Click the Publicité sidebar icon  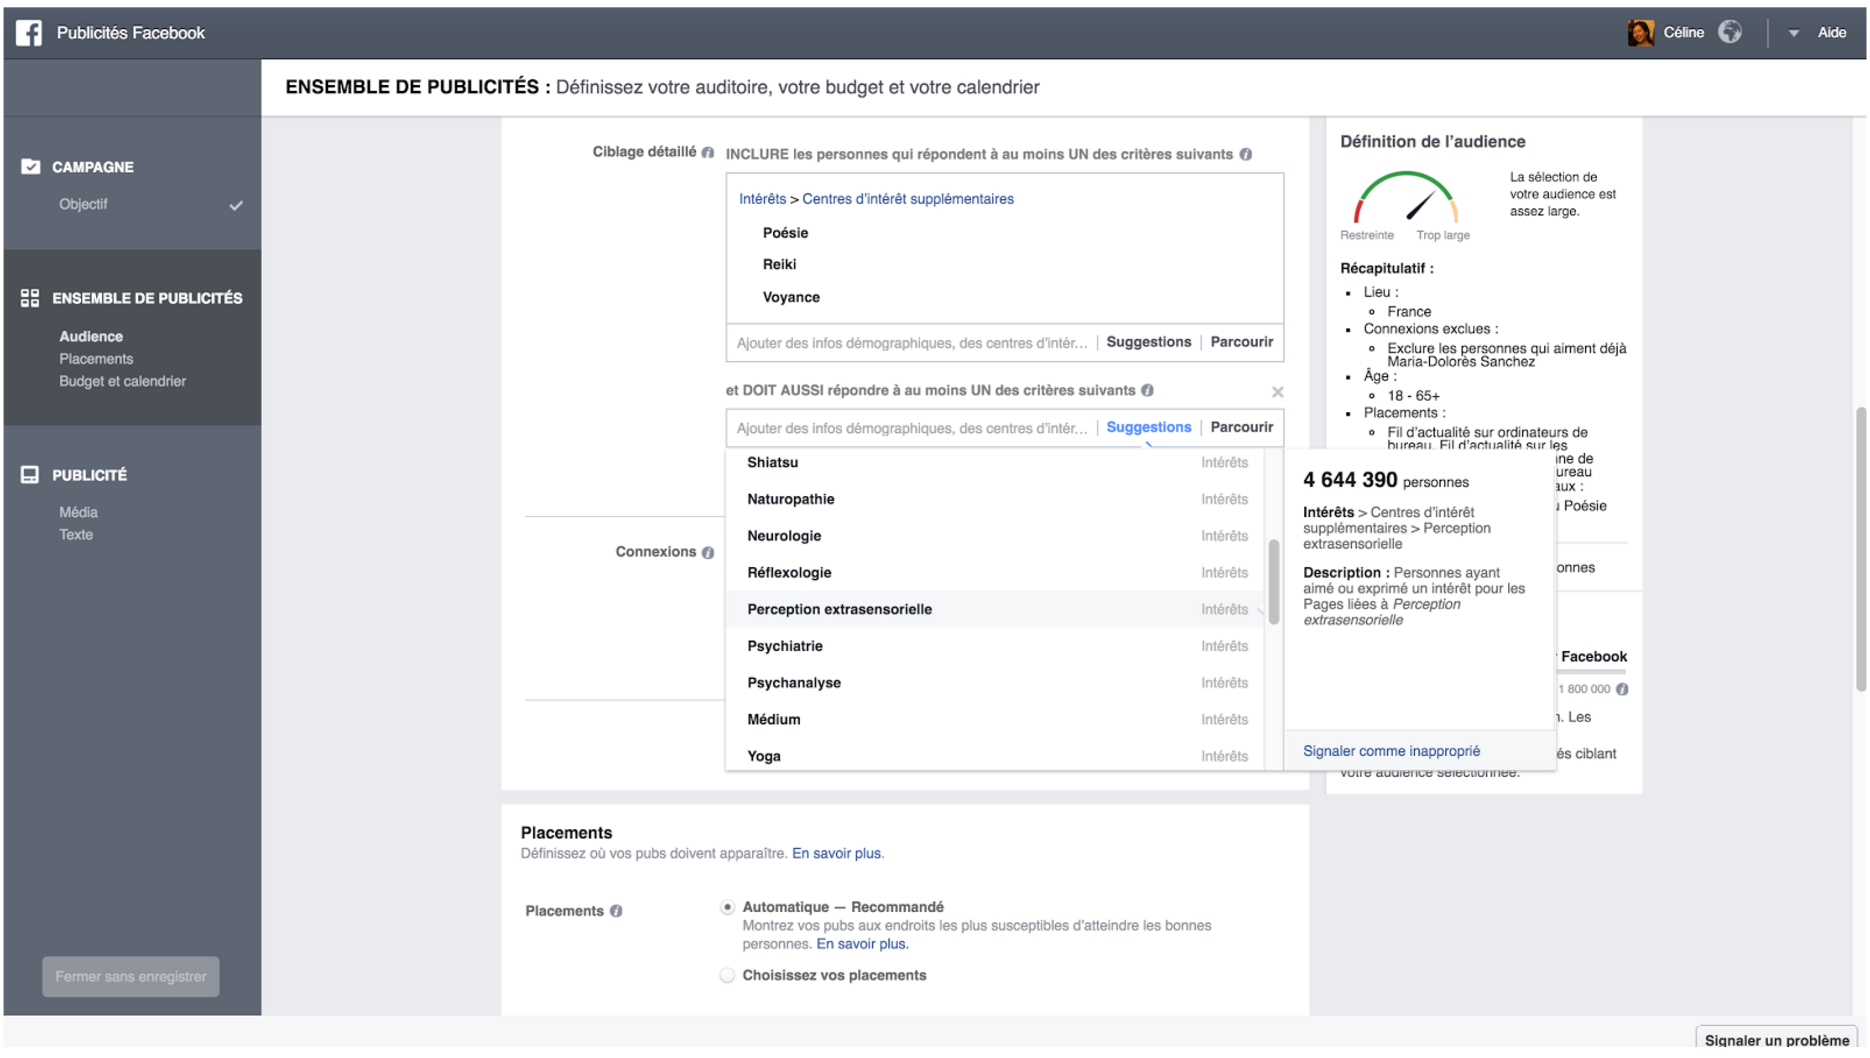pyautogui.click(x=30, y=475)
